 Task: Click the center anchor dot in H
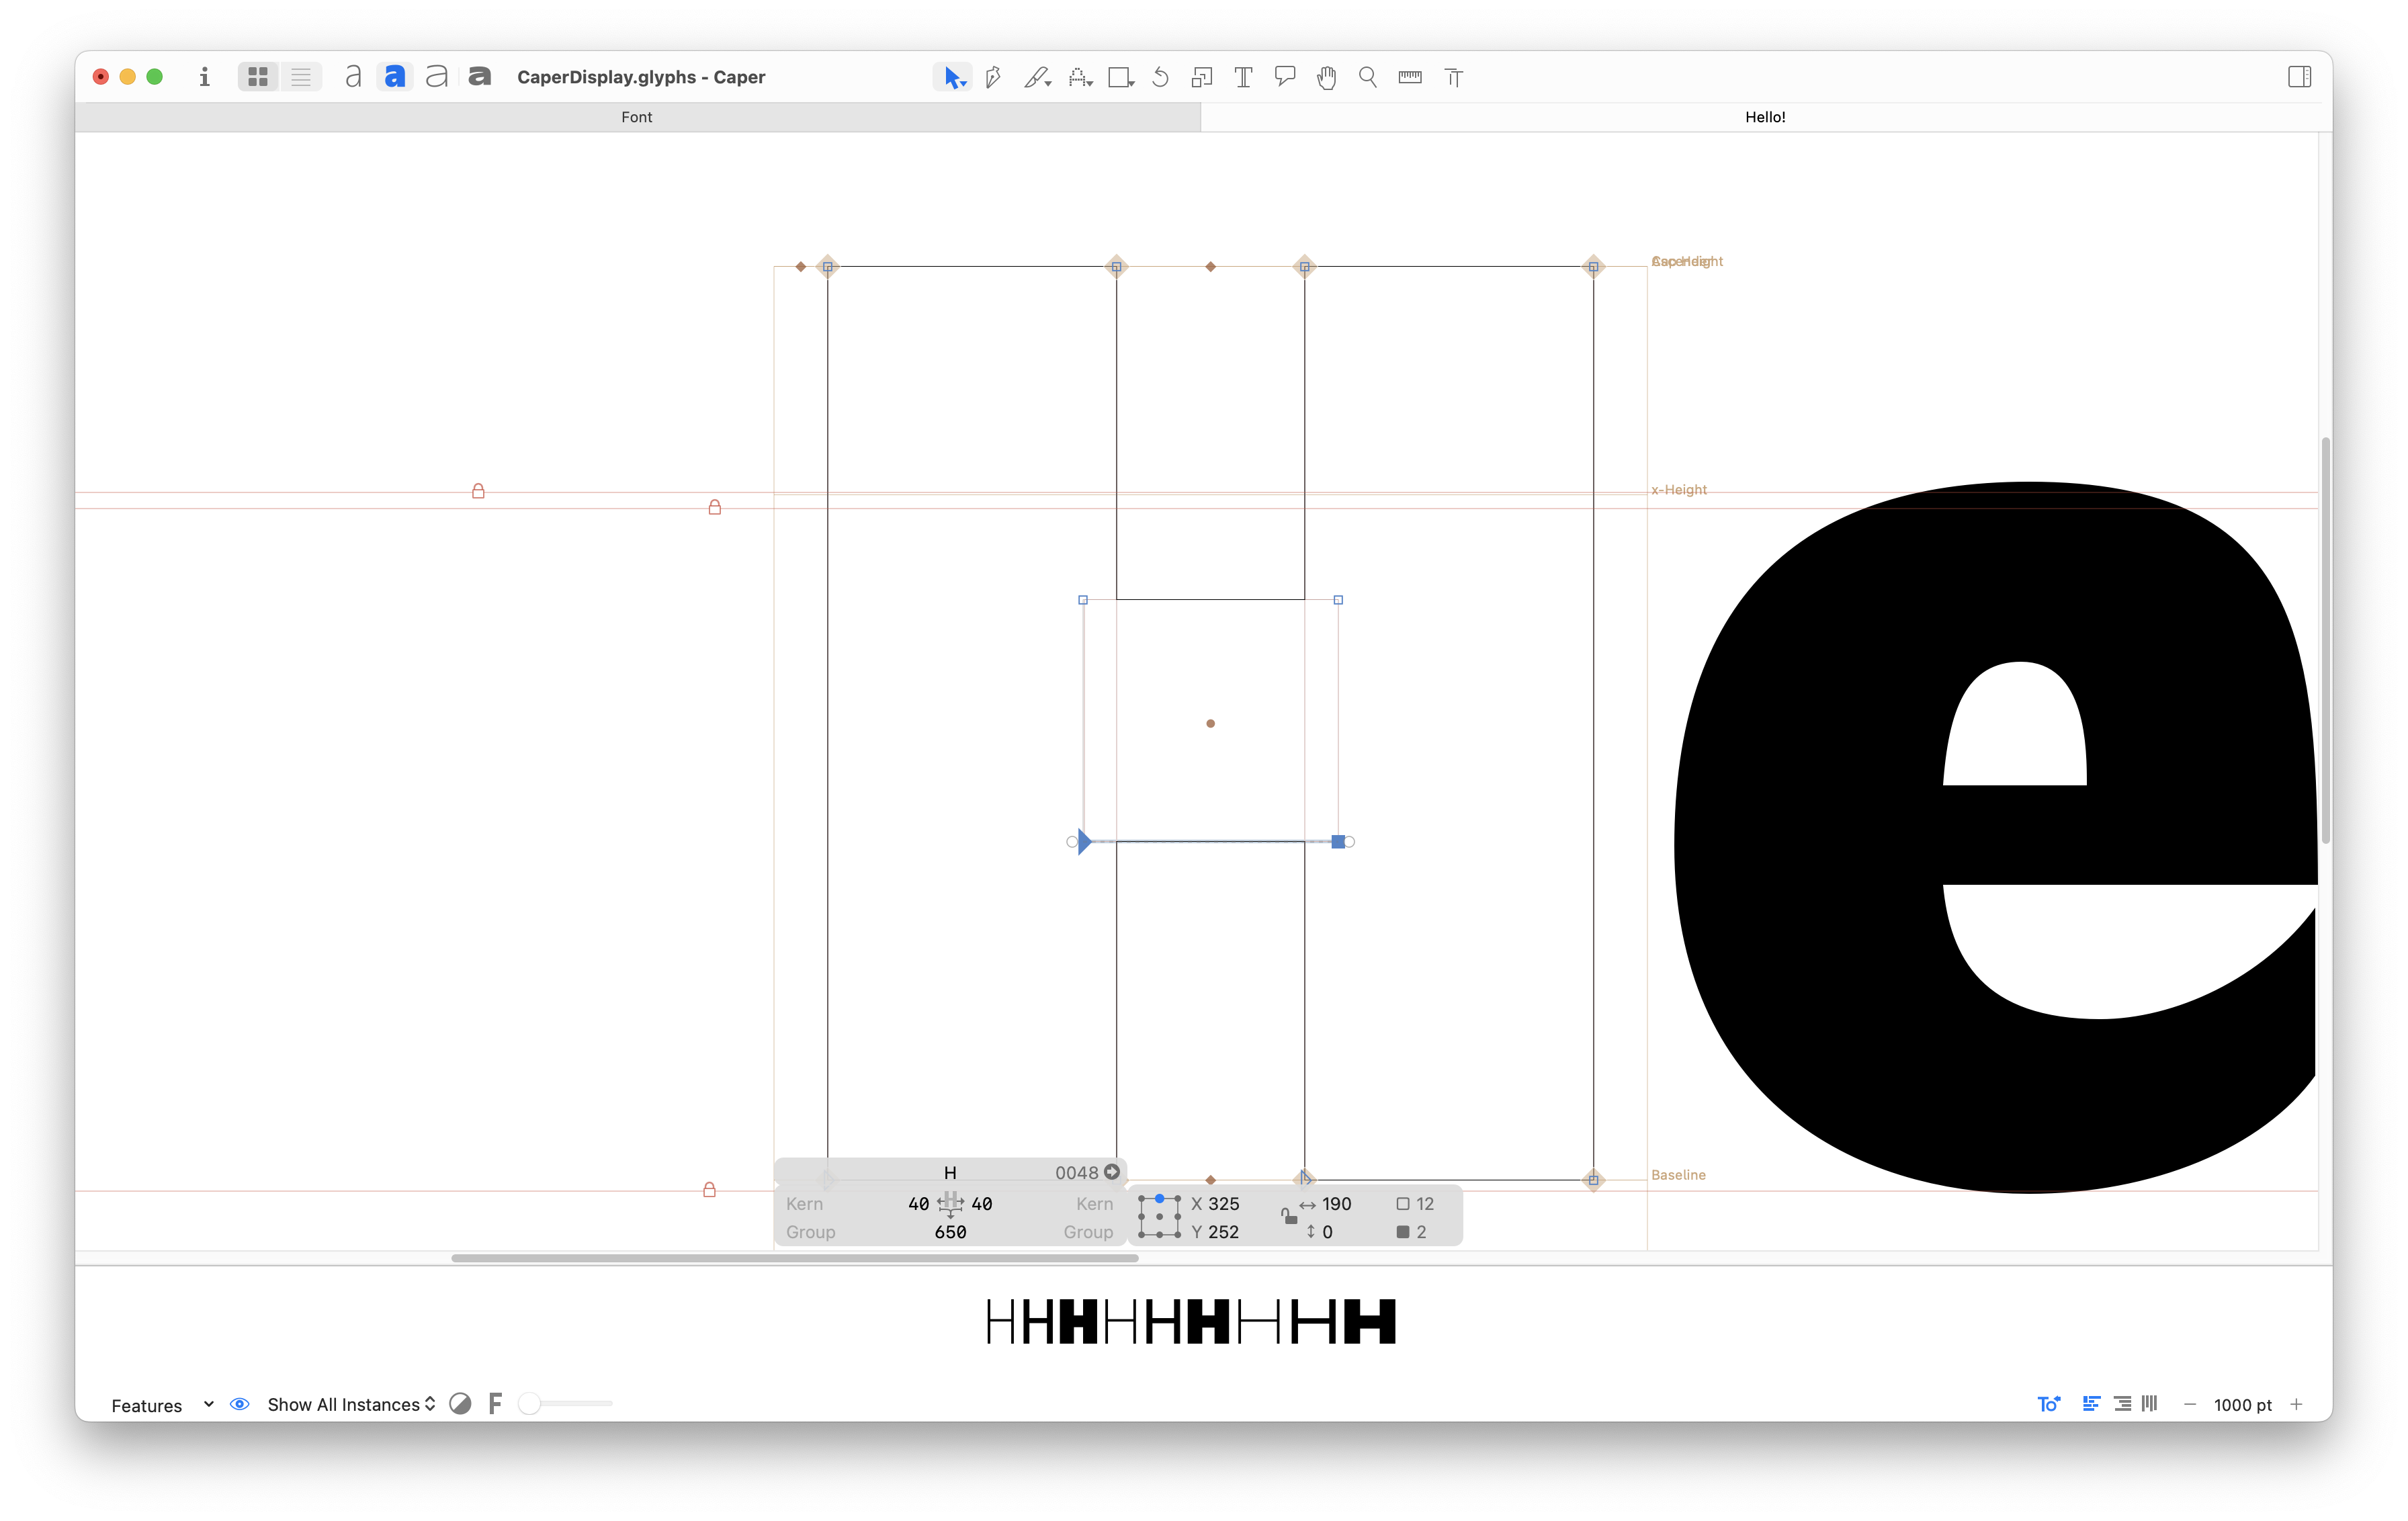(x=1210, y=723)
